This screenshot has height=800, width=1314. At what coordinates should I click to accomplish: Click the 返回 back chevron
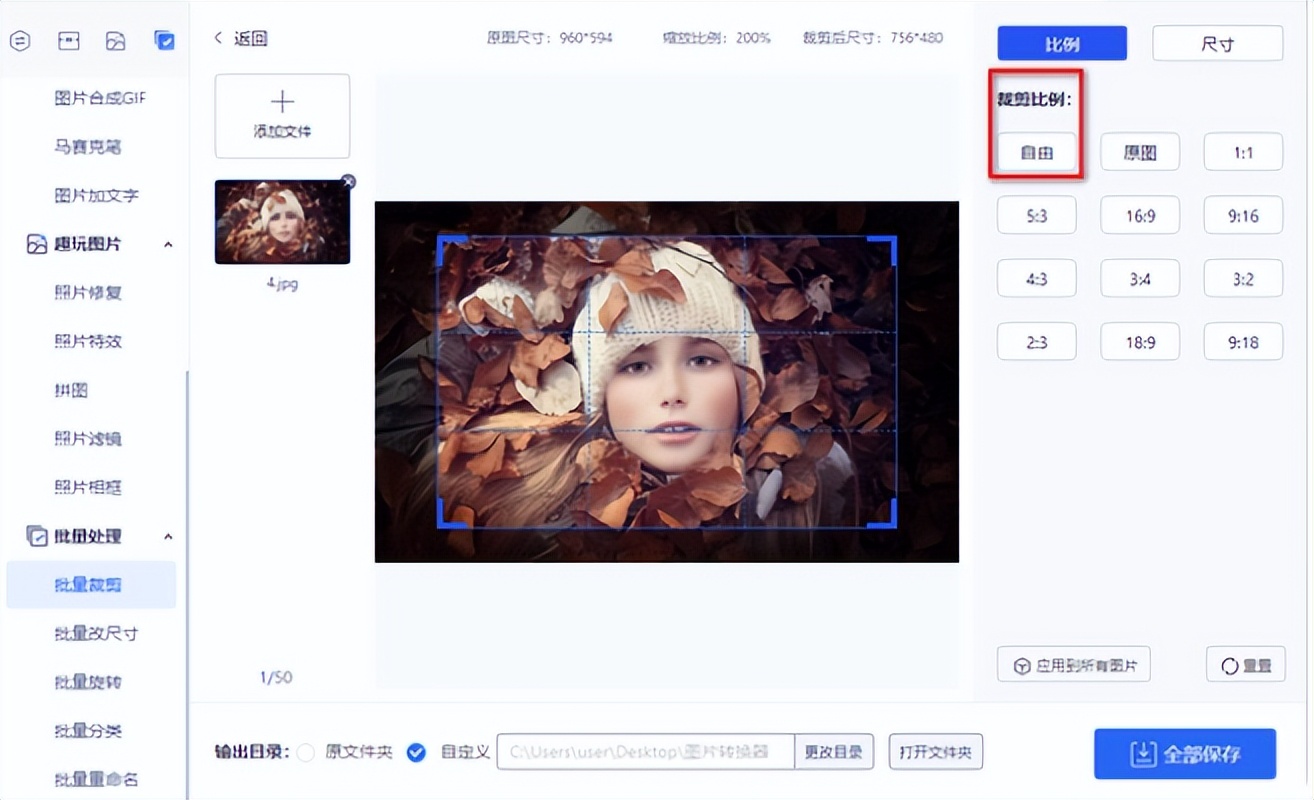(x=218, y=37)
